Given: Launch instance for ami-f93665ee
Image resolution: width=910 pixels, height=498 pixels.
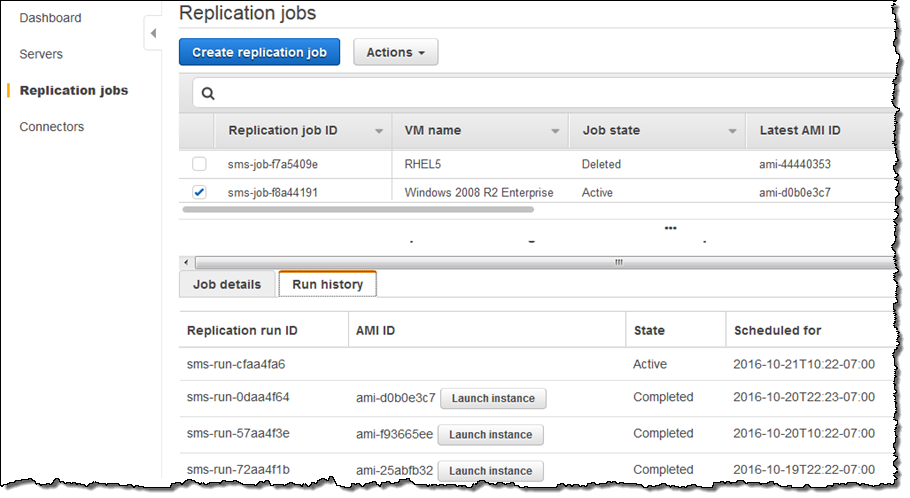Looking at the screenshot, I should point(490,434).
